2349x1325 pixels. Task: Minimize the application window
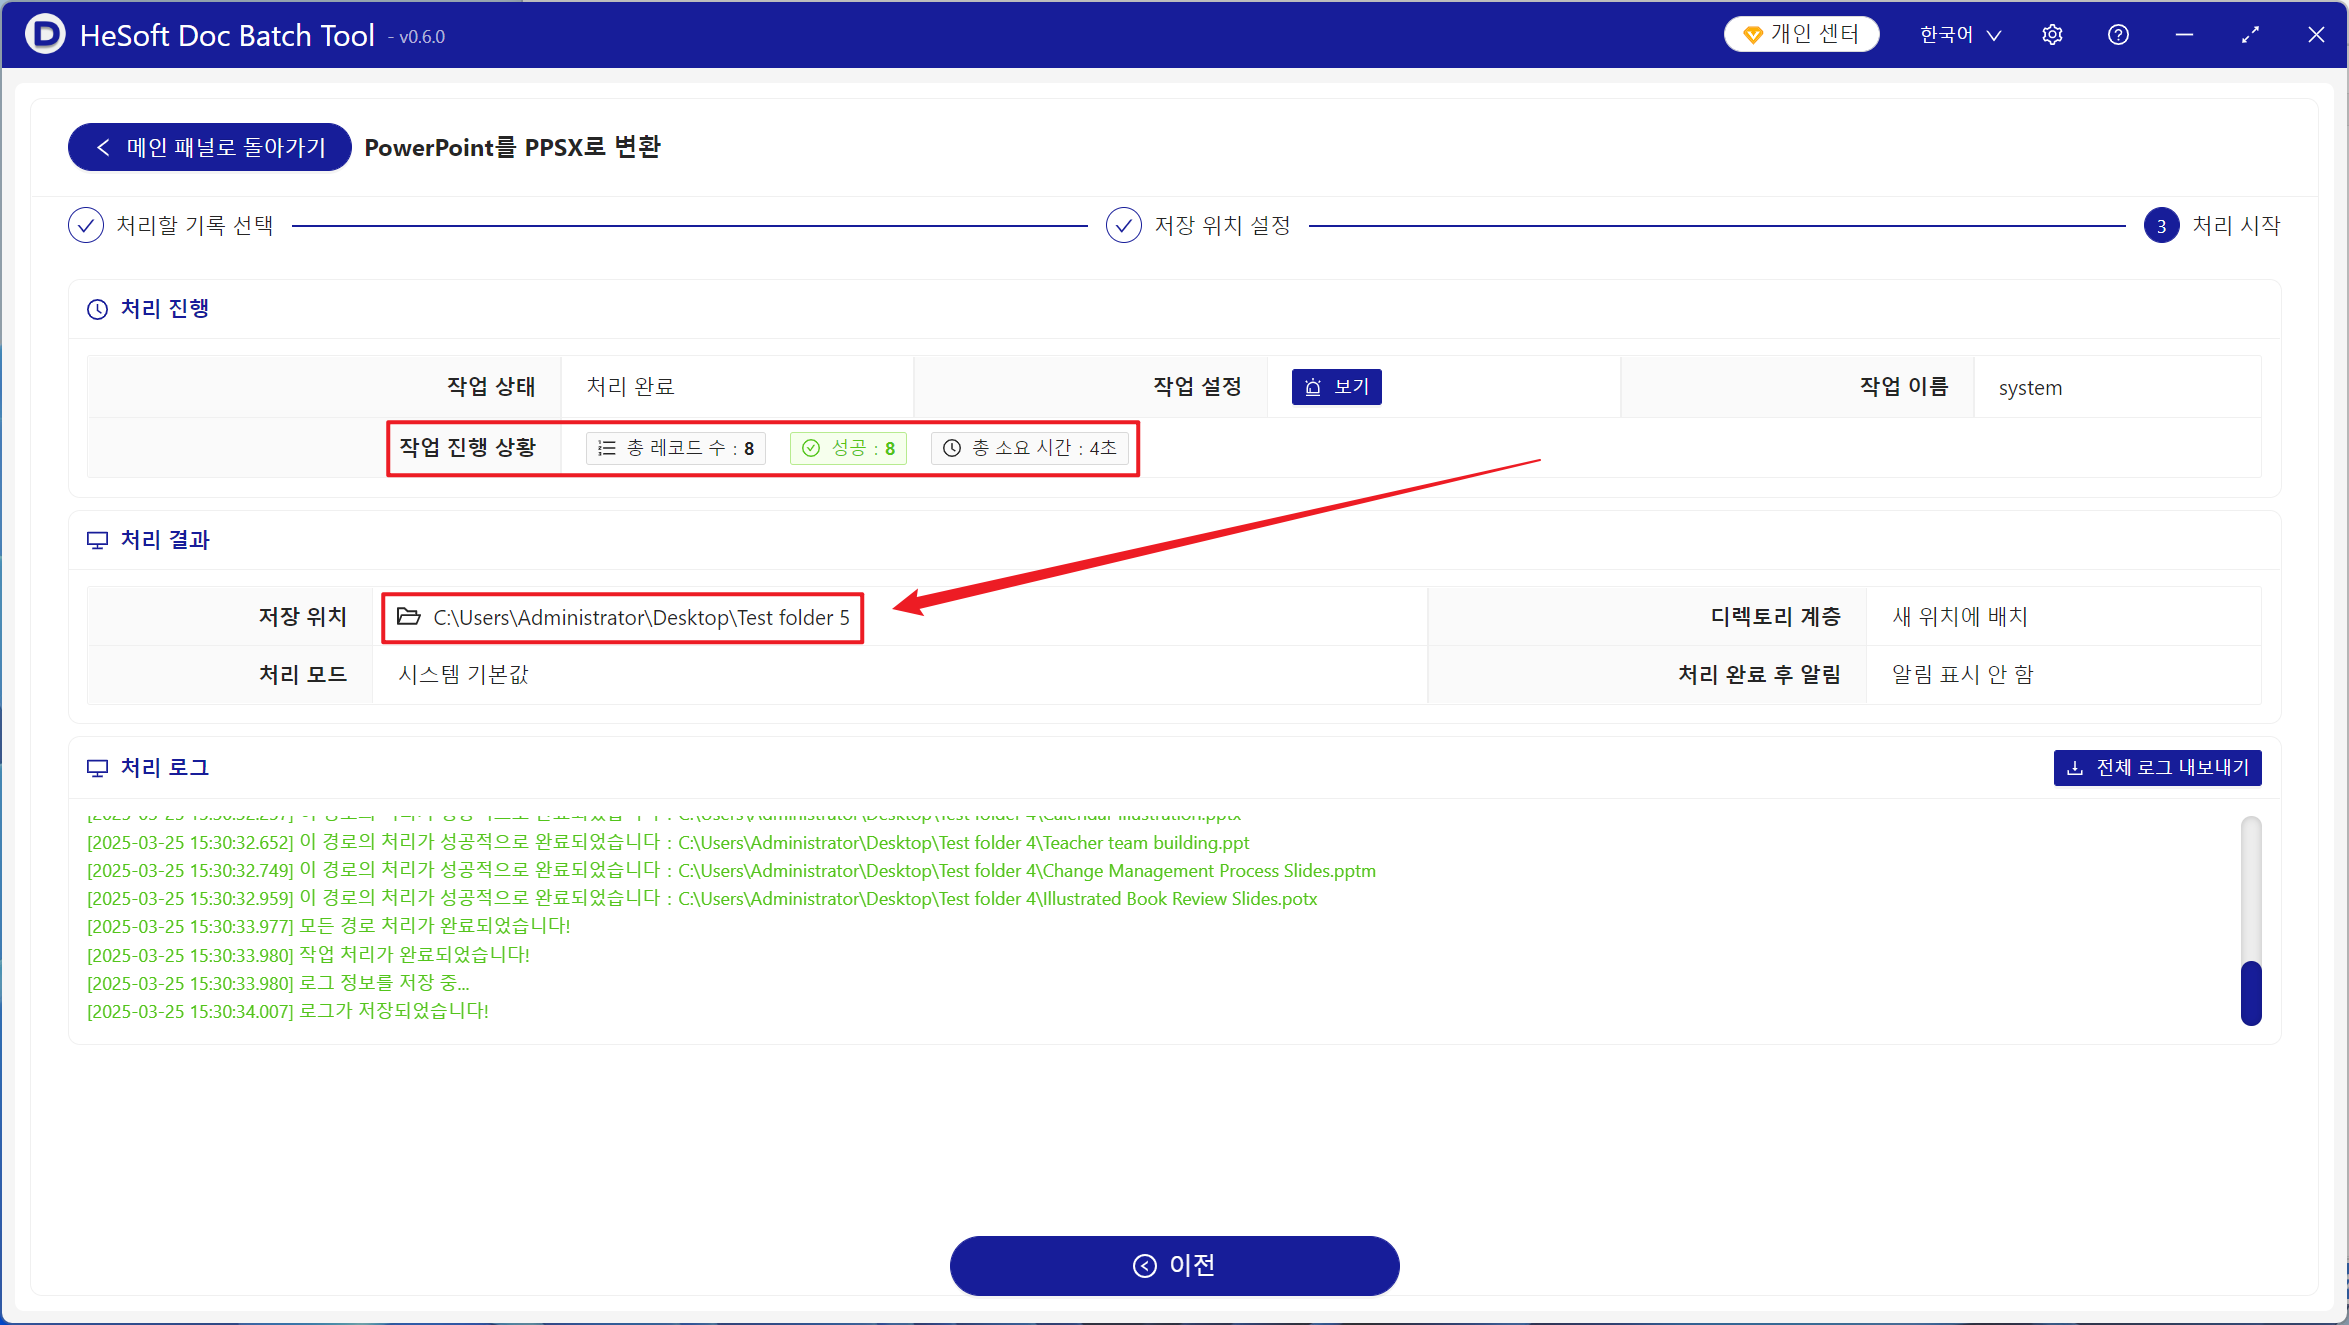pyautogui.click(x=2184, y=35)
